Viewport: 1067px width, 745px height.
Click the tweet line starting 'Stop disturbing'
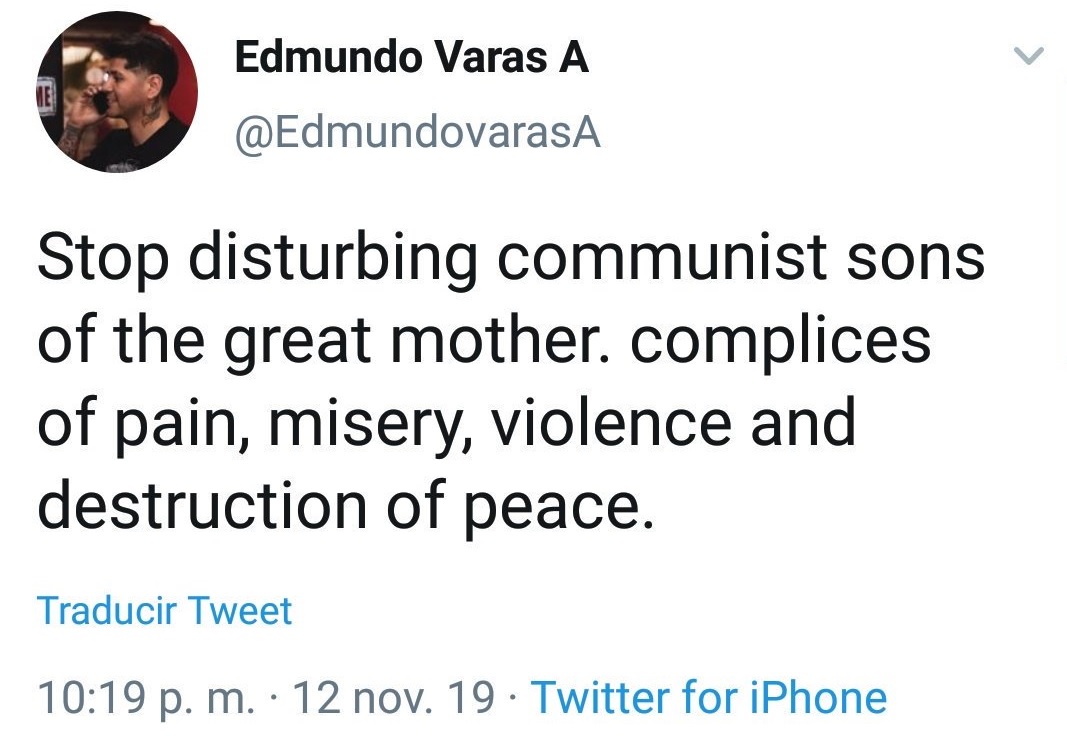pos(511,259)
